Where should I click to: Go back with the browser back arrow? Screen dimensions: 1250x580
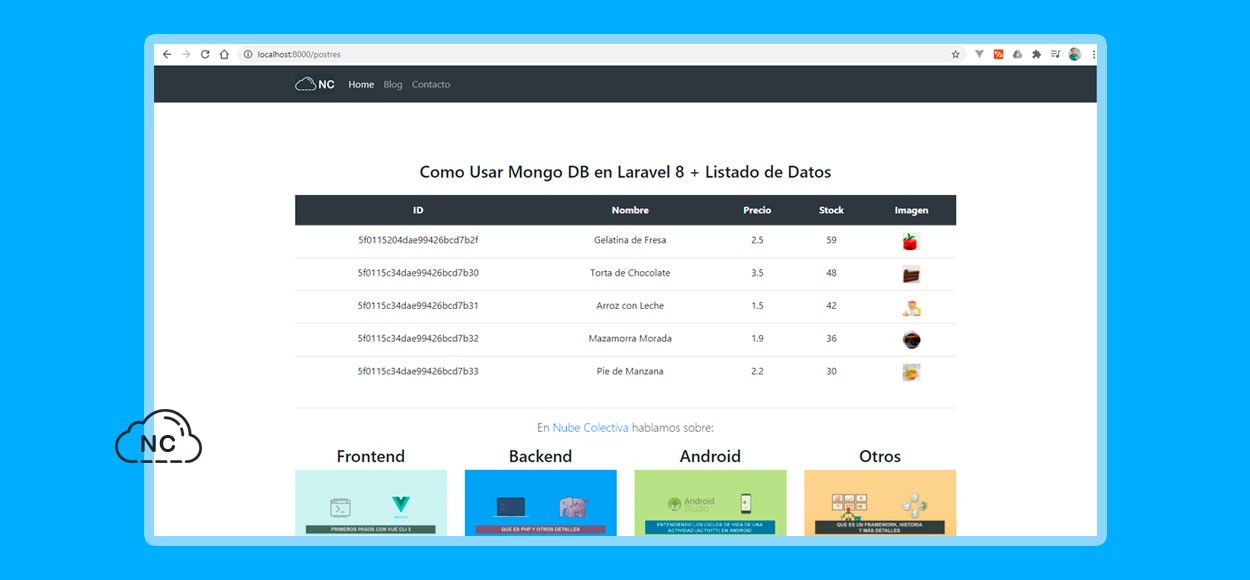[x=167, y=54]
